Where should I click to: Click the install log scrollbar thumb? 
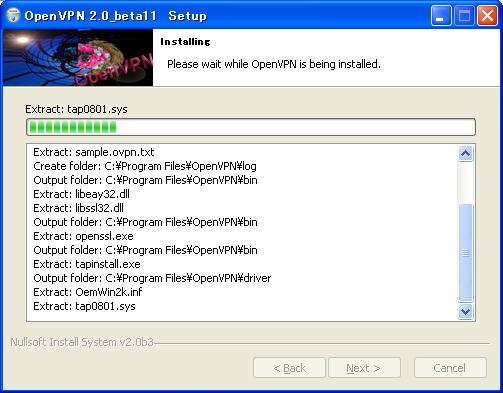click(465, 253)
